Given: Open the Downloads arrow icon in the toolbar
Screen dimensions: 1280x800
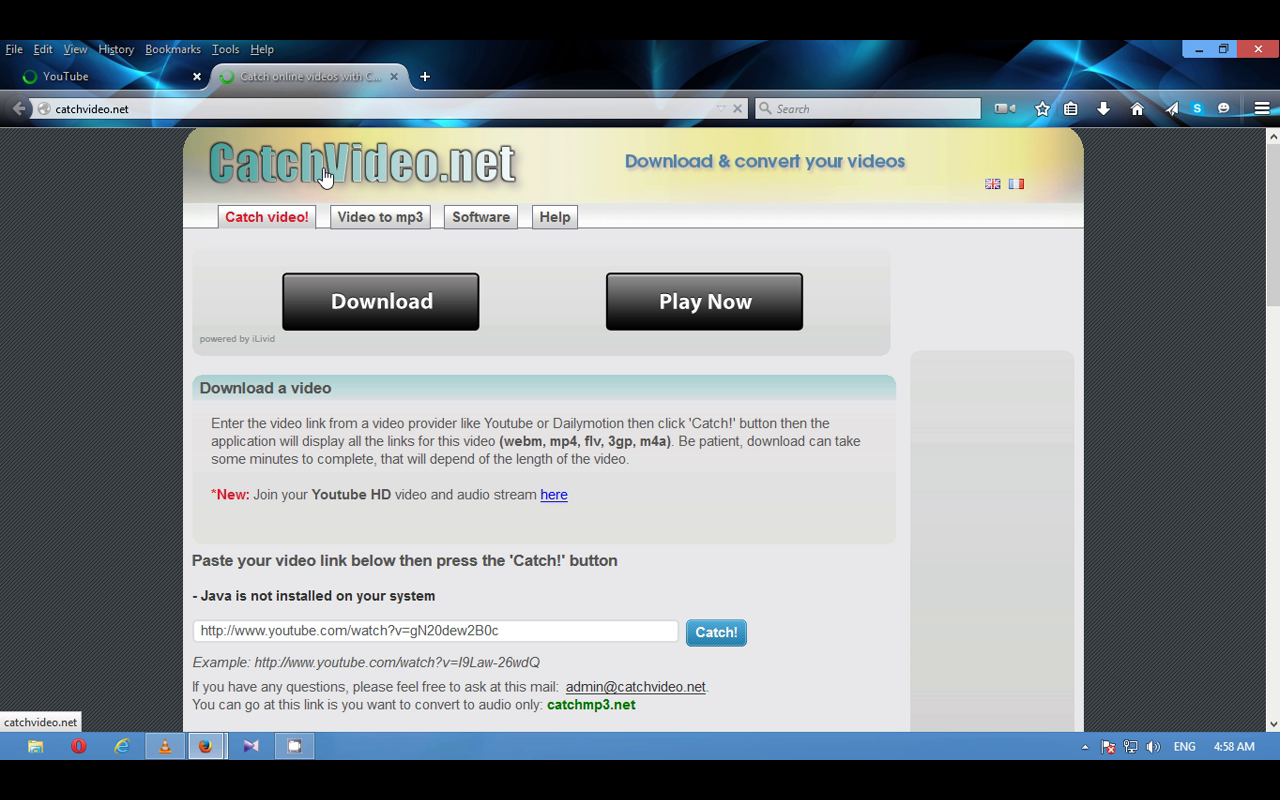Looking at the screenshot, I should coord(1103,107).
